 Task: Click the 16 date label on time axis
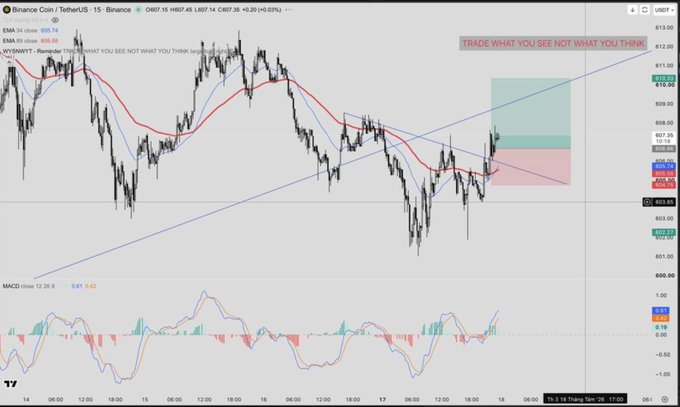coord(264,400)
